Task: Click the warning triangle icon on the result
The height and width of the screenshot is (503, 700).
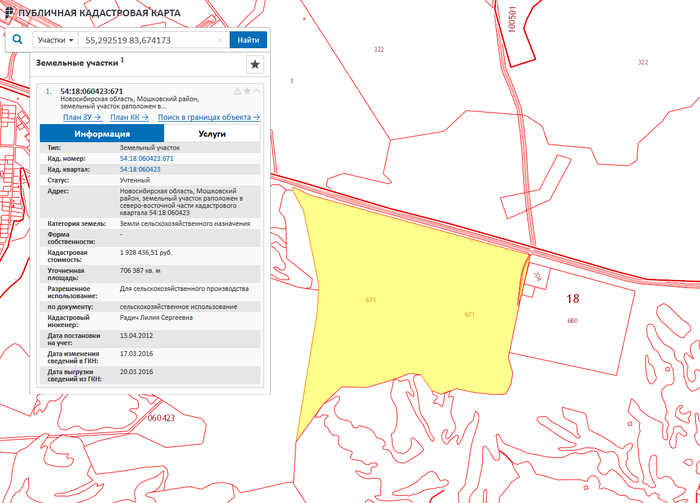Action: [x=237, y=91]
